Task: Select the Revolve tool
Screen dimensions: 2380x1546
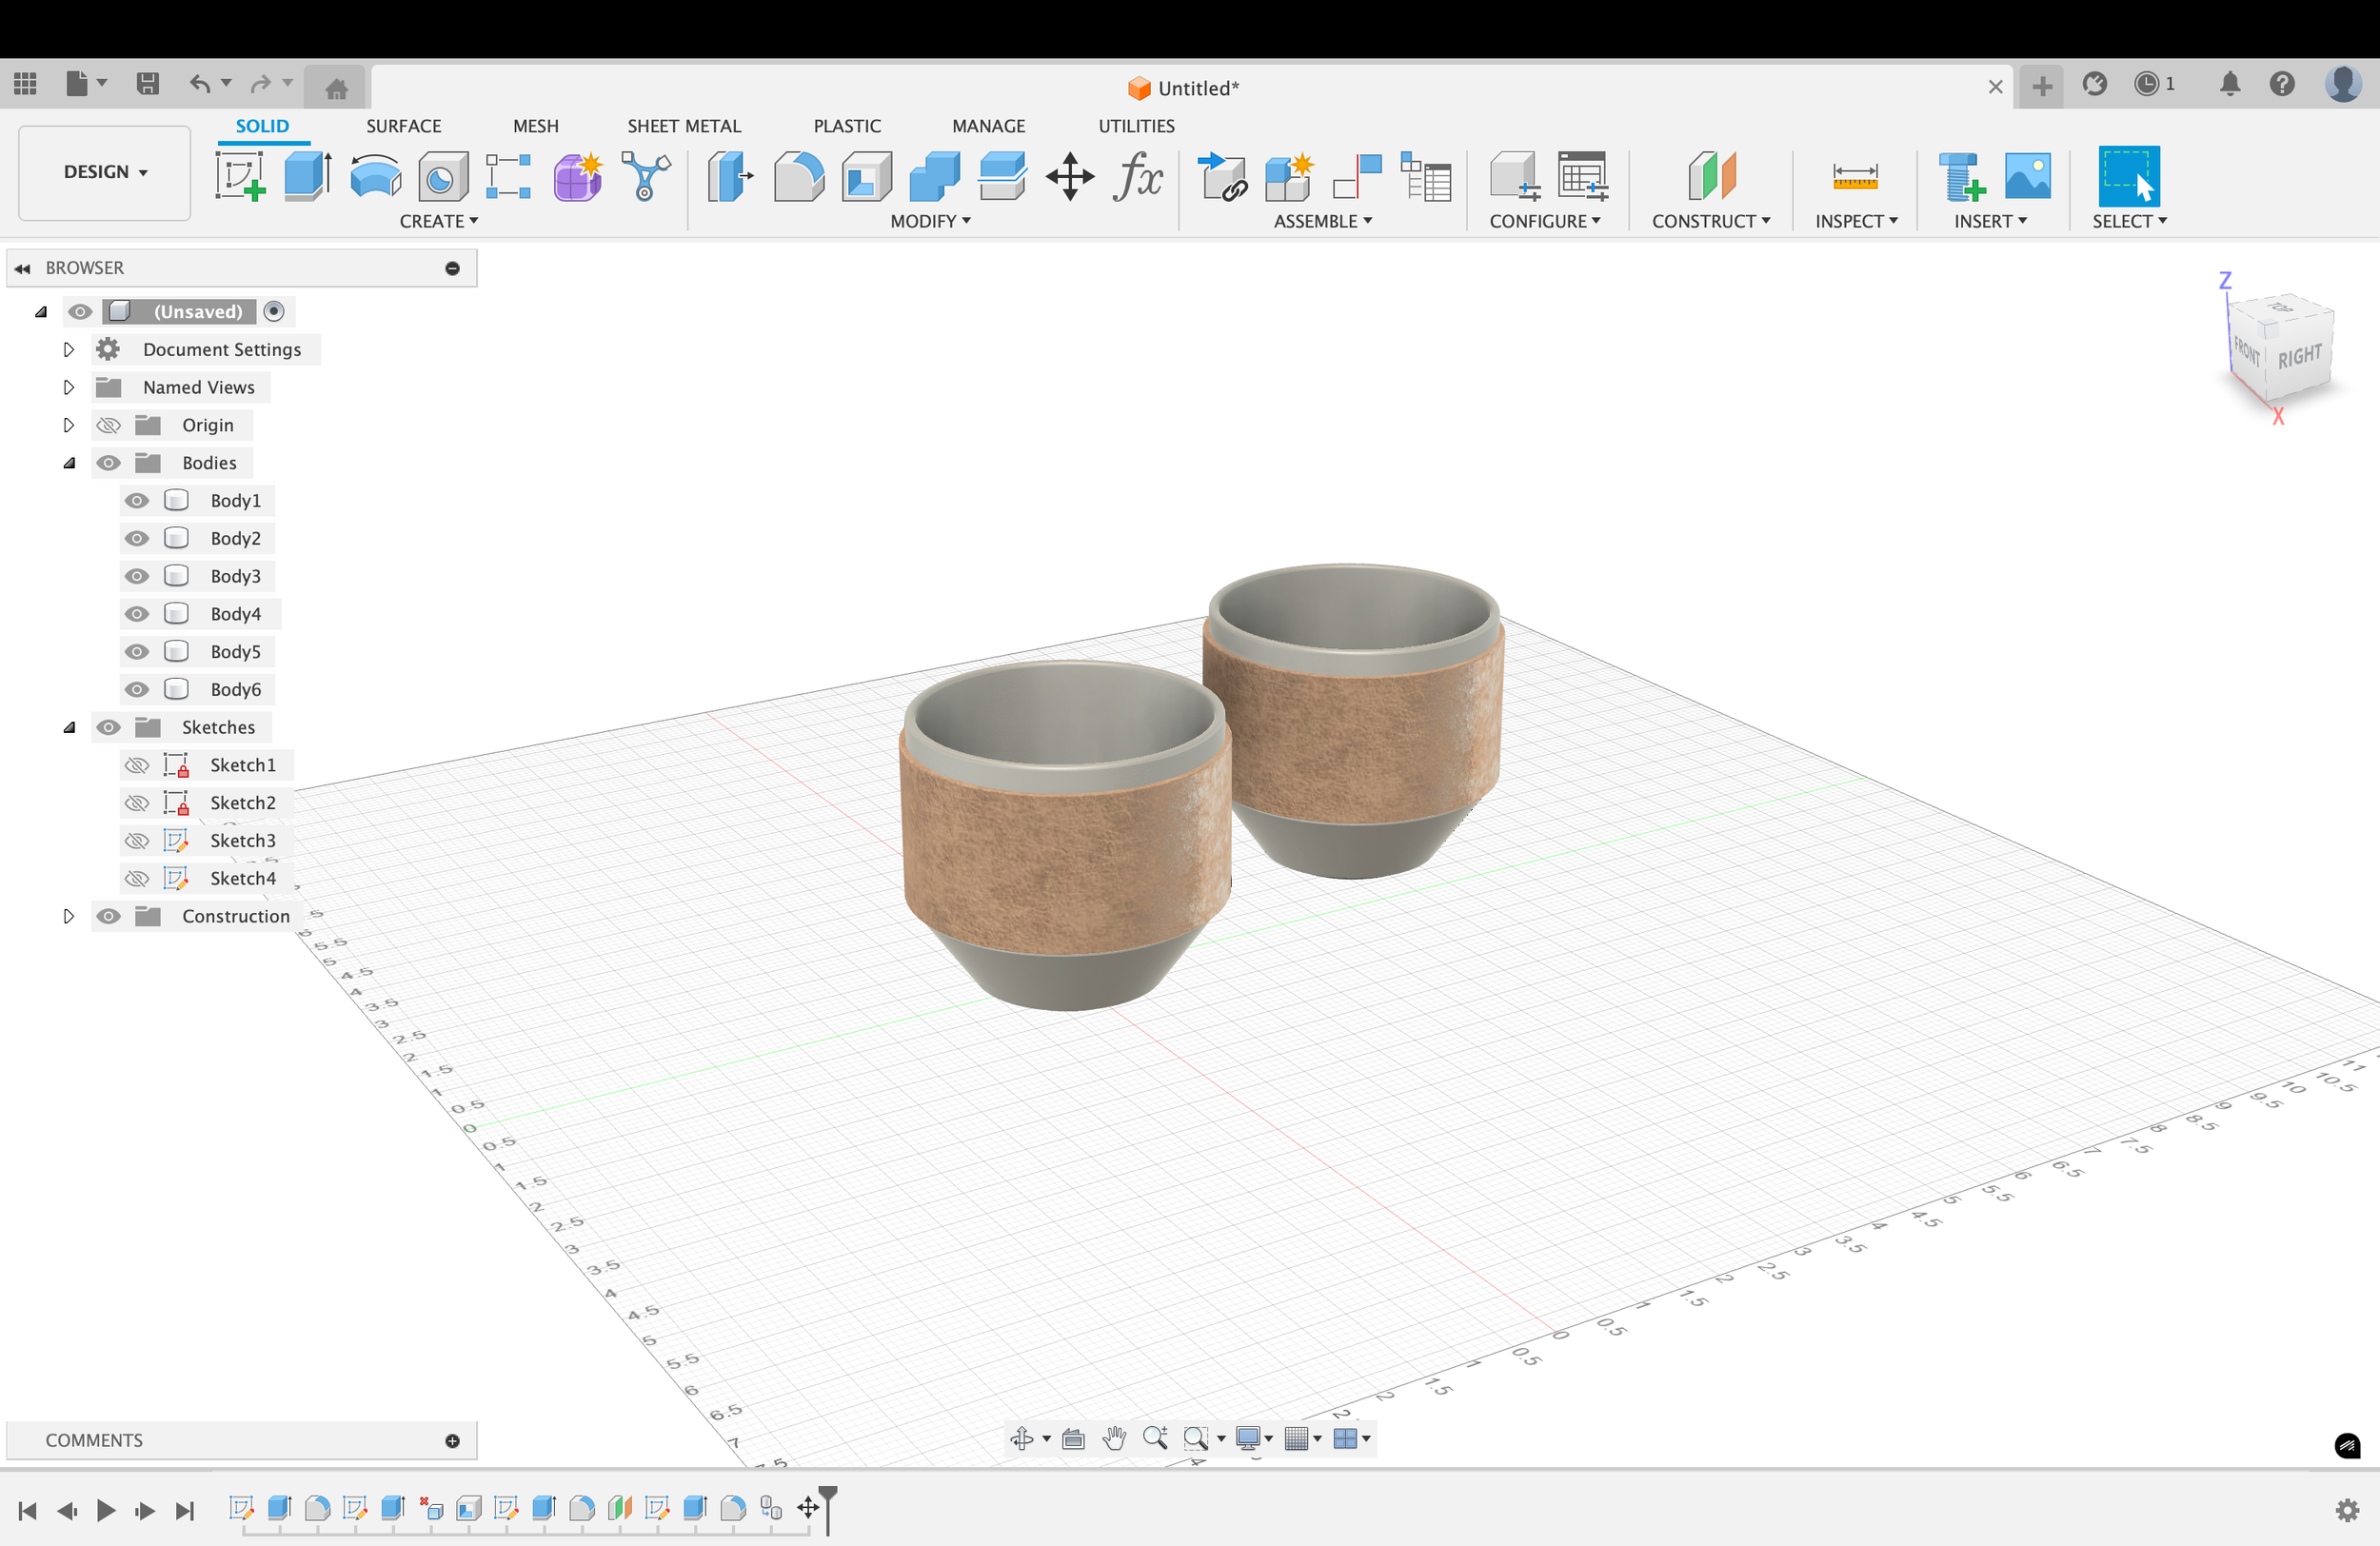Action: [x=375, y=177]
